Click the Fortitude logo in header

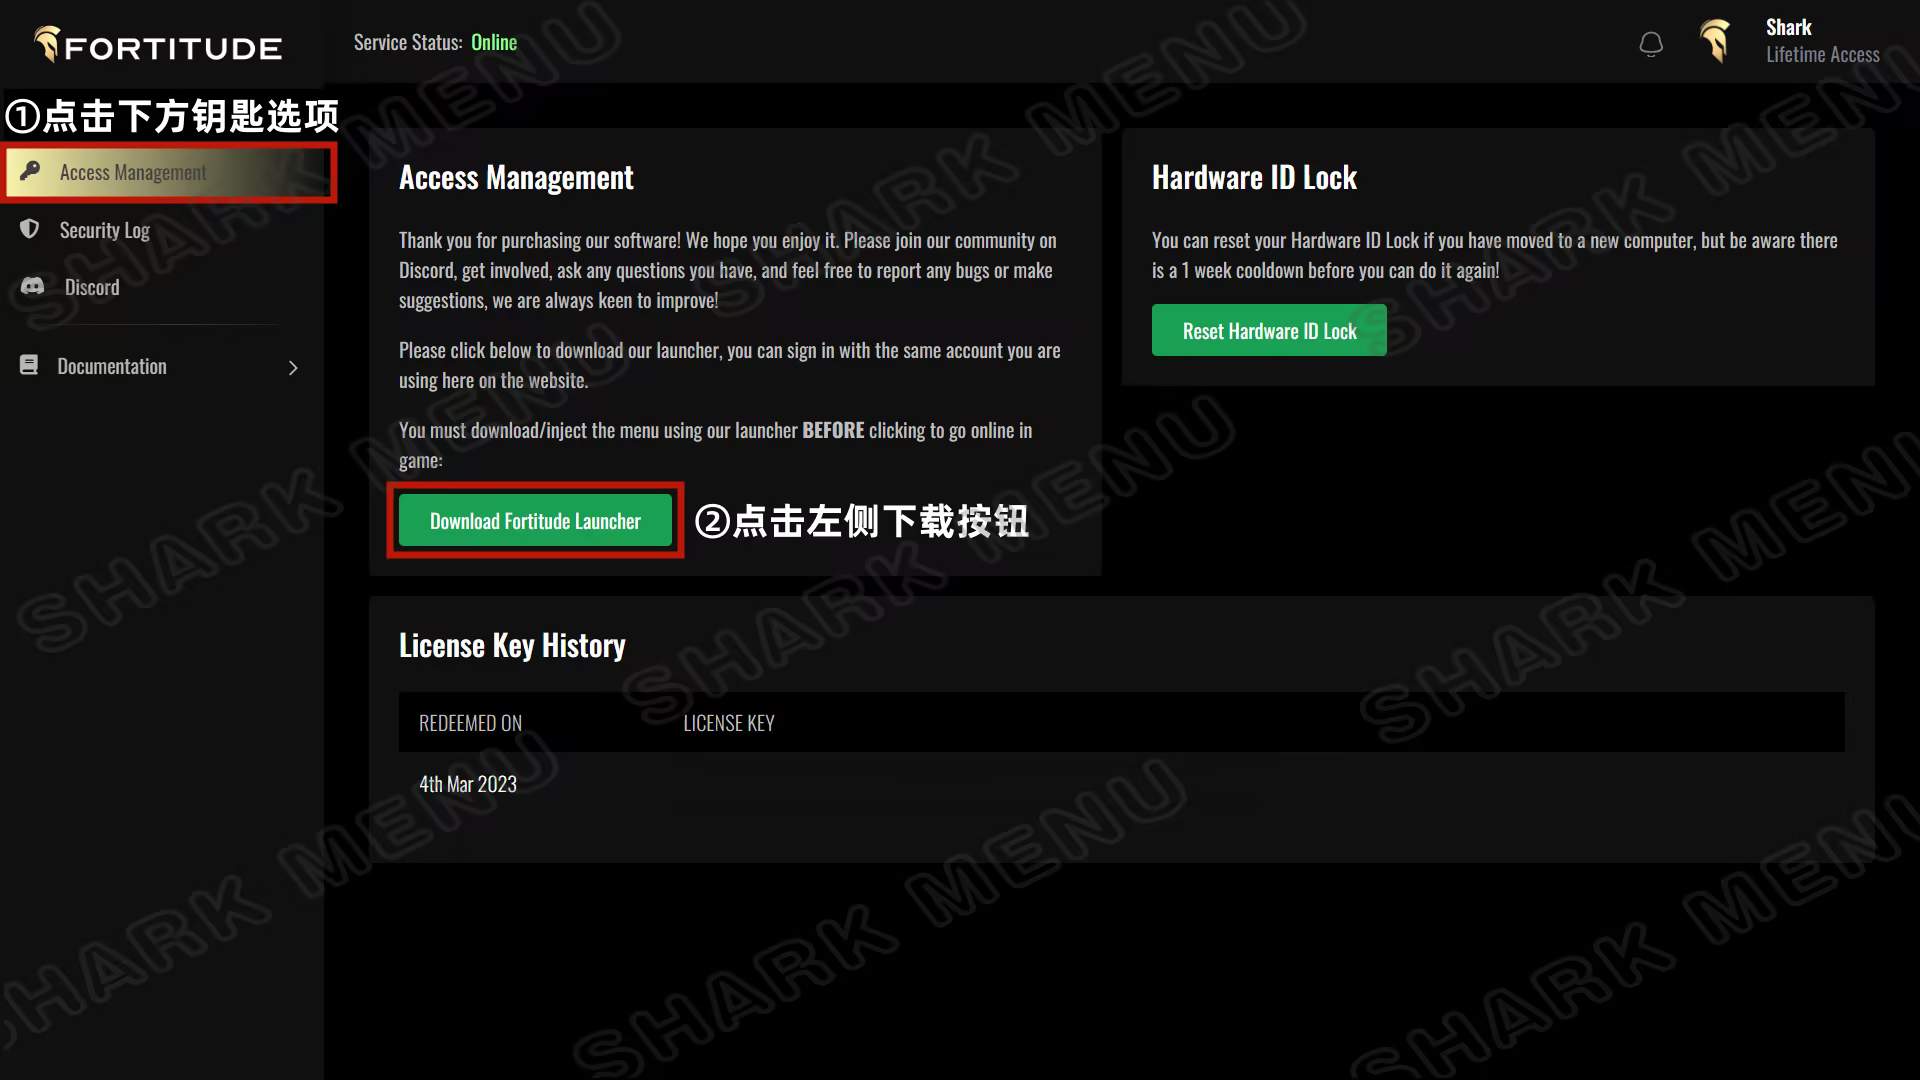(x=158, y=45)
